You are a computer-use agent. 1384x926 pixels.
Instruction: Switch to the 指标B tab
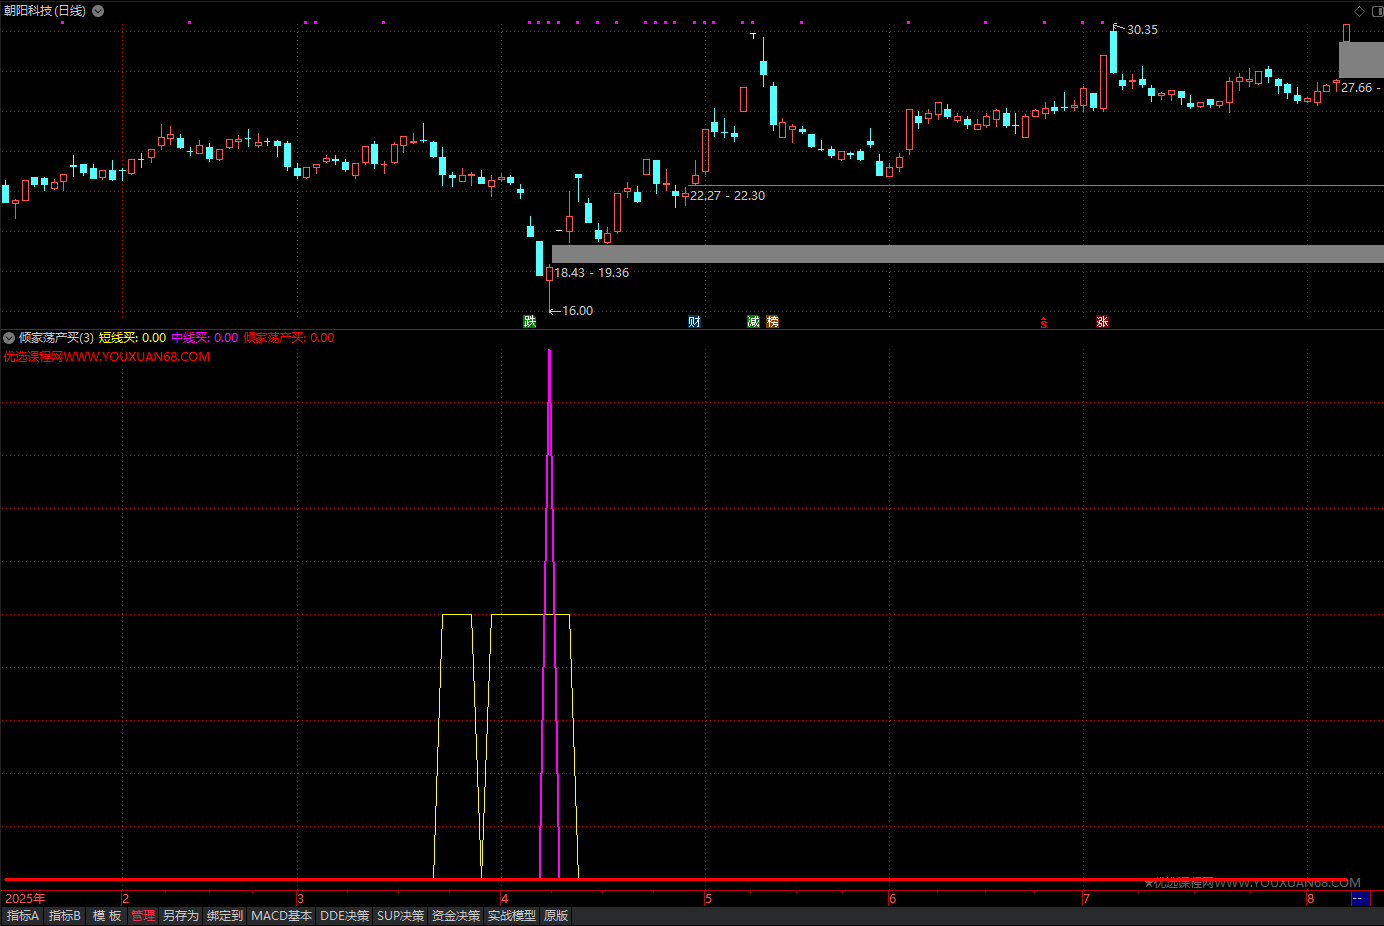65,916
